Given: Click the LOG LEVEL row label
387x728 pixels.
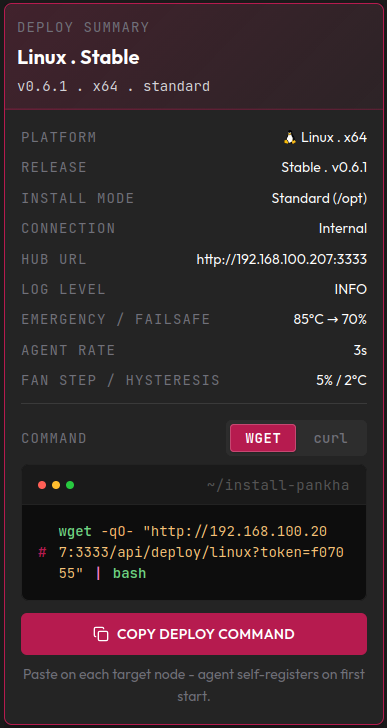Looking at the screenshot, I should click(x=64, y=289).
